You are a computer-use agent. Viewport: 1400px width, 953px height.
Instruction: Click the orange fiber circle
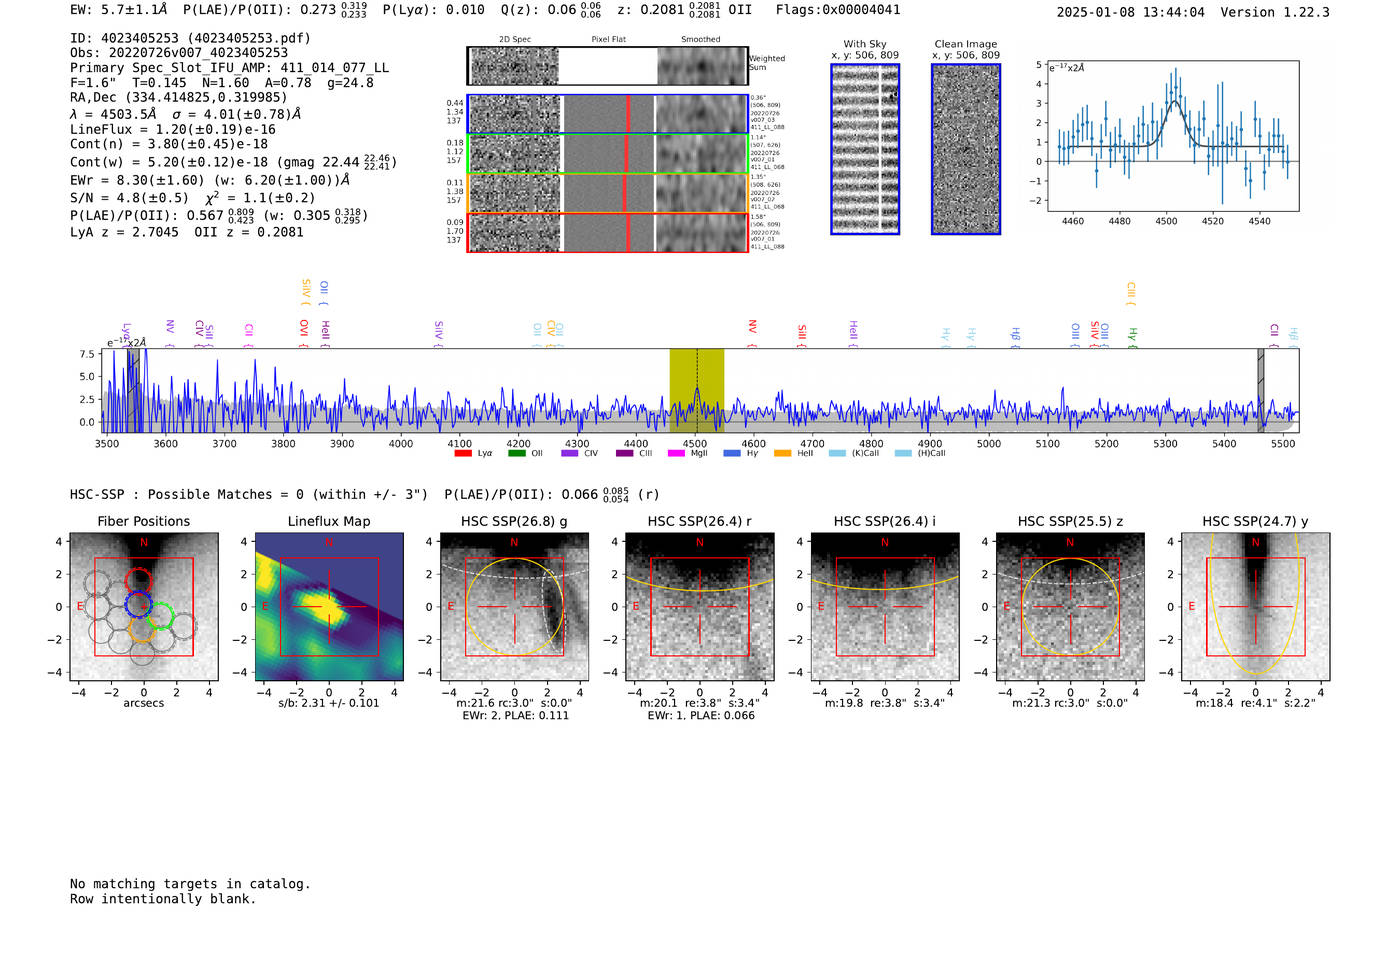coord(141,629)
